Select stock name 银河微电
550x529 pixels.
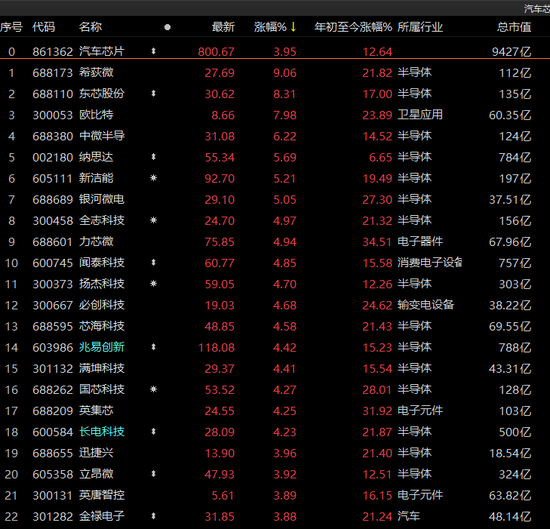(x=102, y=199)
